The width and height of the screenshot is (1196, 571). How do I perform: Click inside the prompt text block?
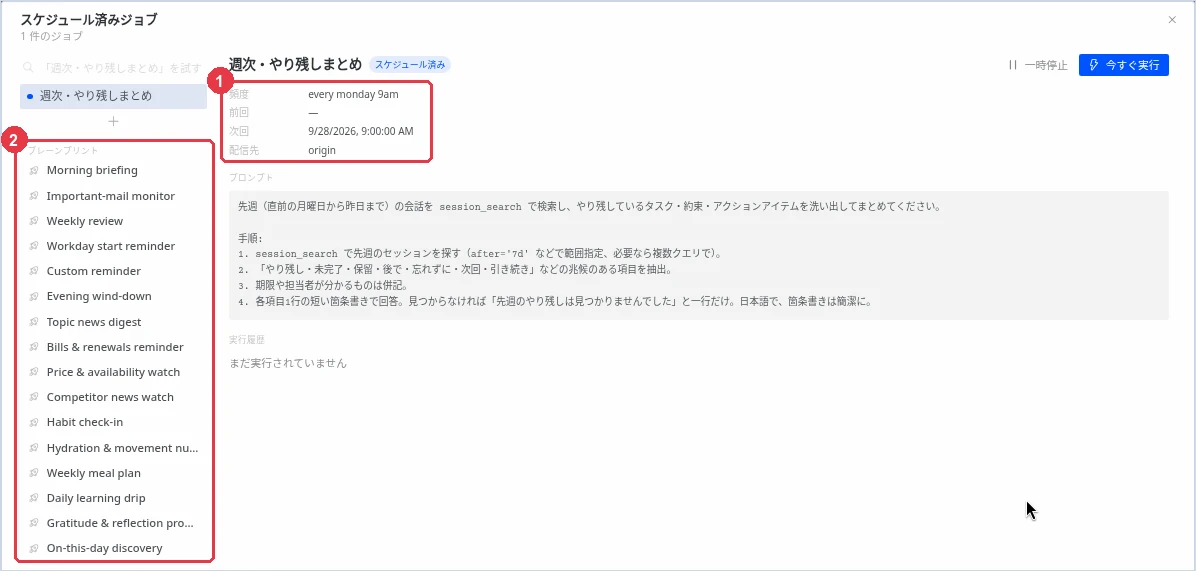[x=699, y=255]
